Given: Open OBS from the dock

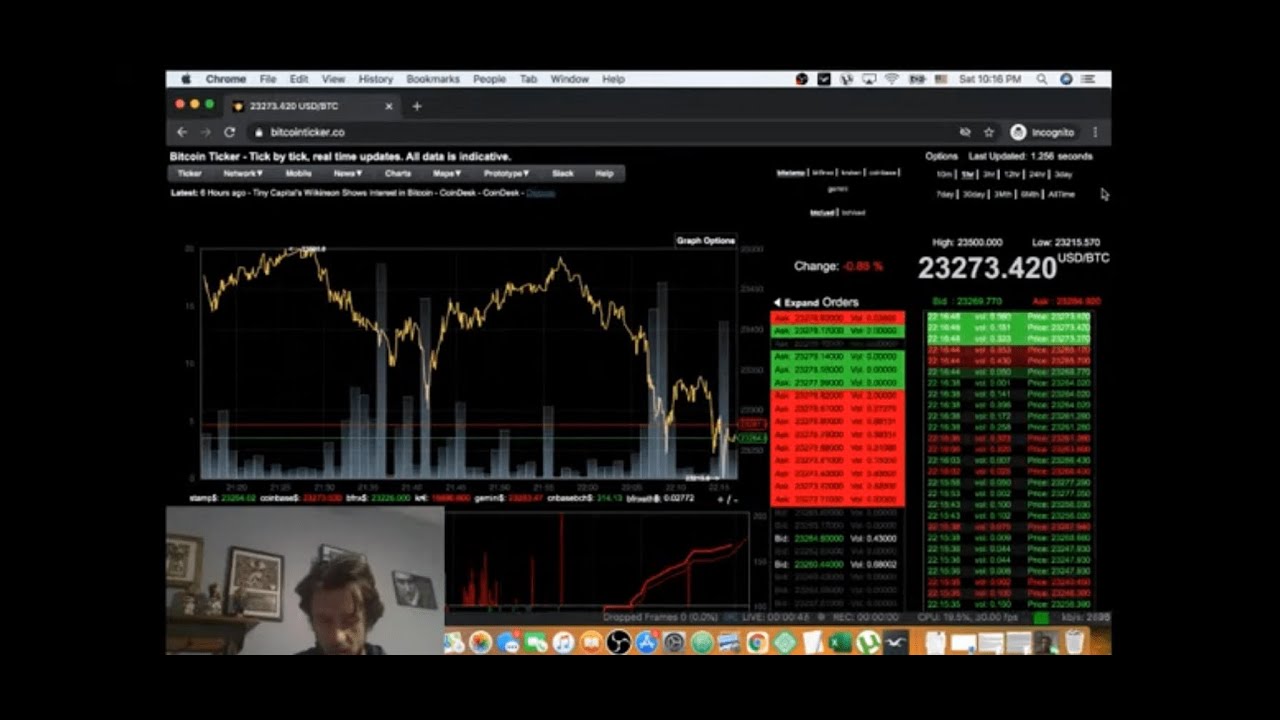Looking at the screenshot, I should (x=619, y=642).
